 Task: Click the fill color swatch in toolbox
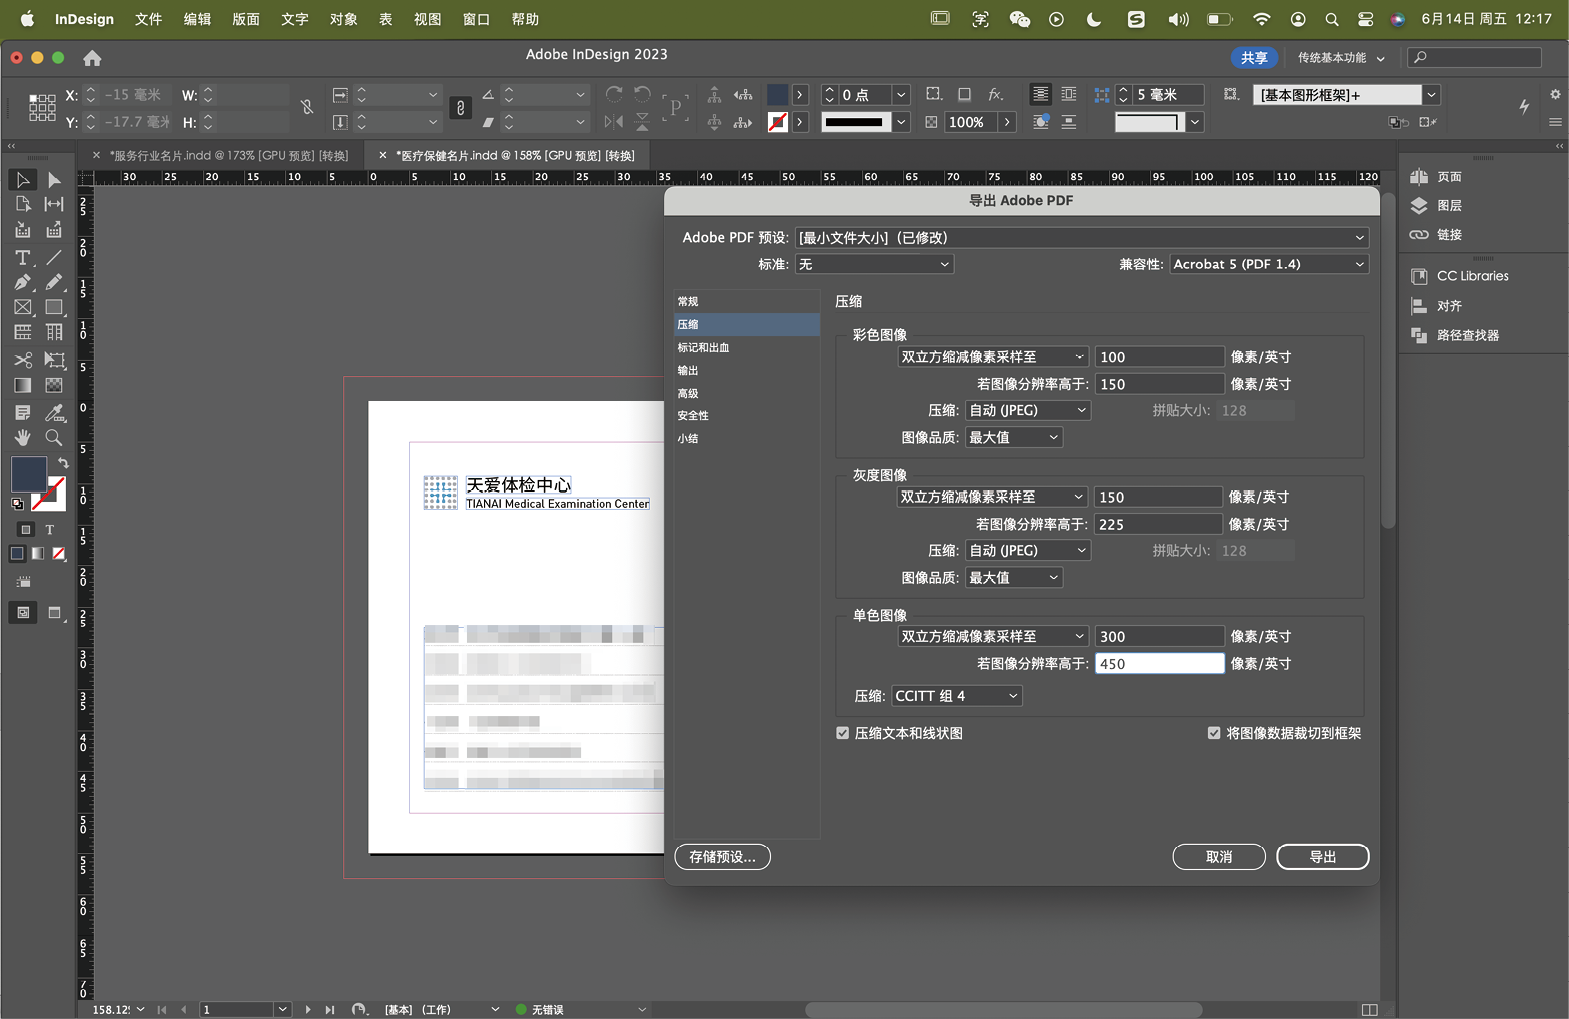[28, 473]
